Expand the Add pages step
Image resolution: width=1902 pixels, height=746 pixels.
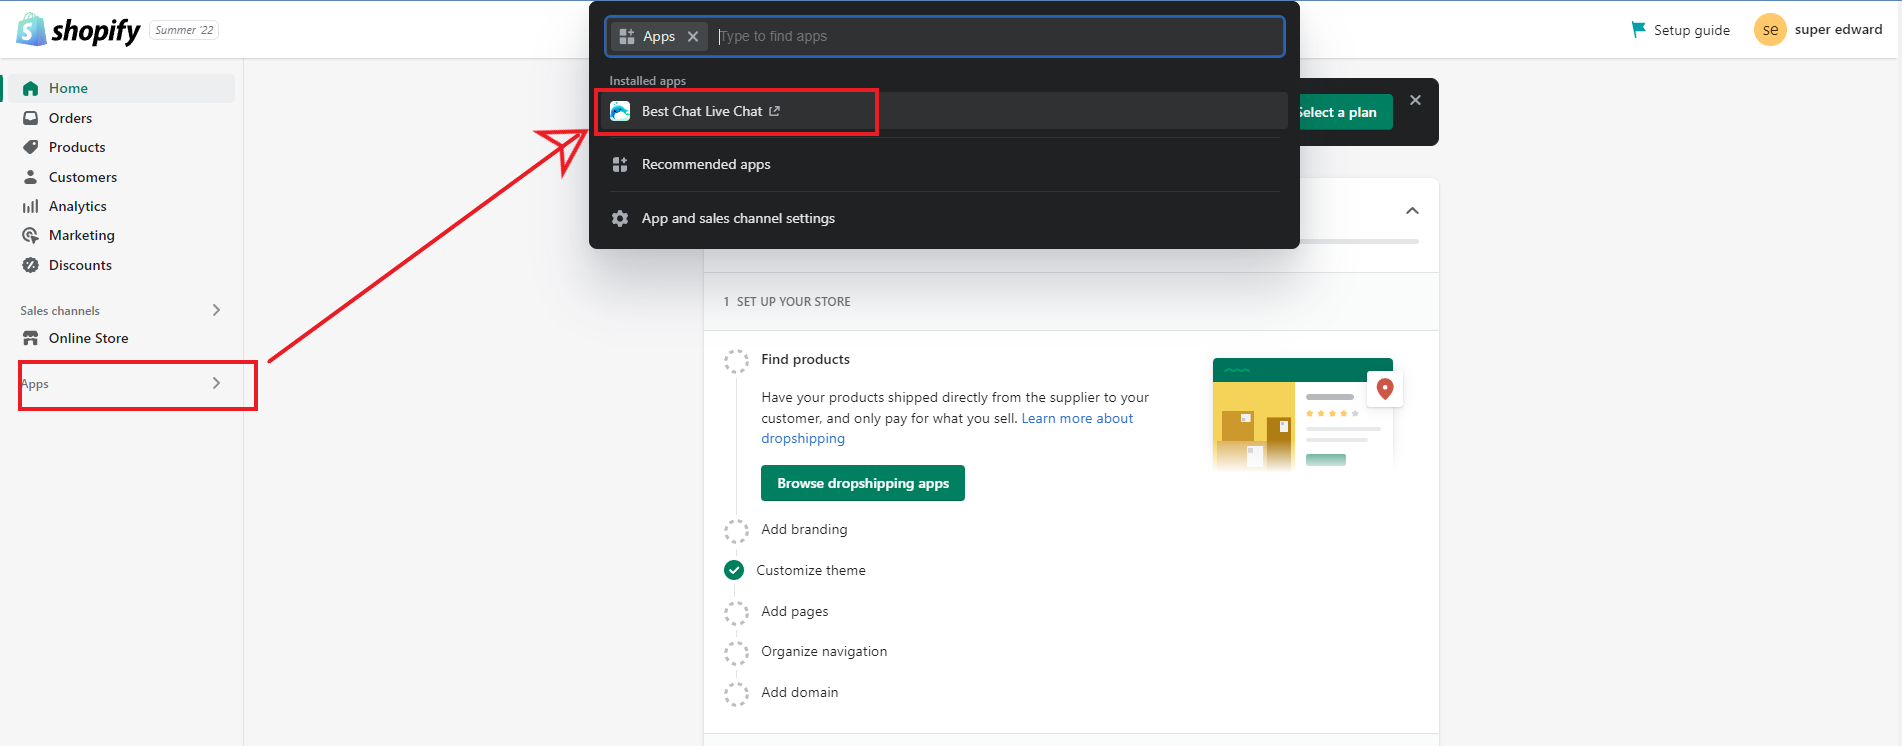(795, 611)
